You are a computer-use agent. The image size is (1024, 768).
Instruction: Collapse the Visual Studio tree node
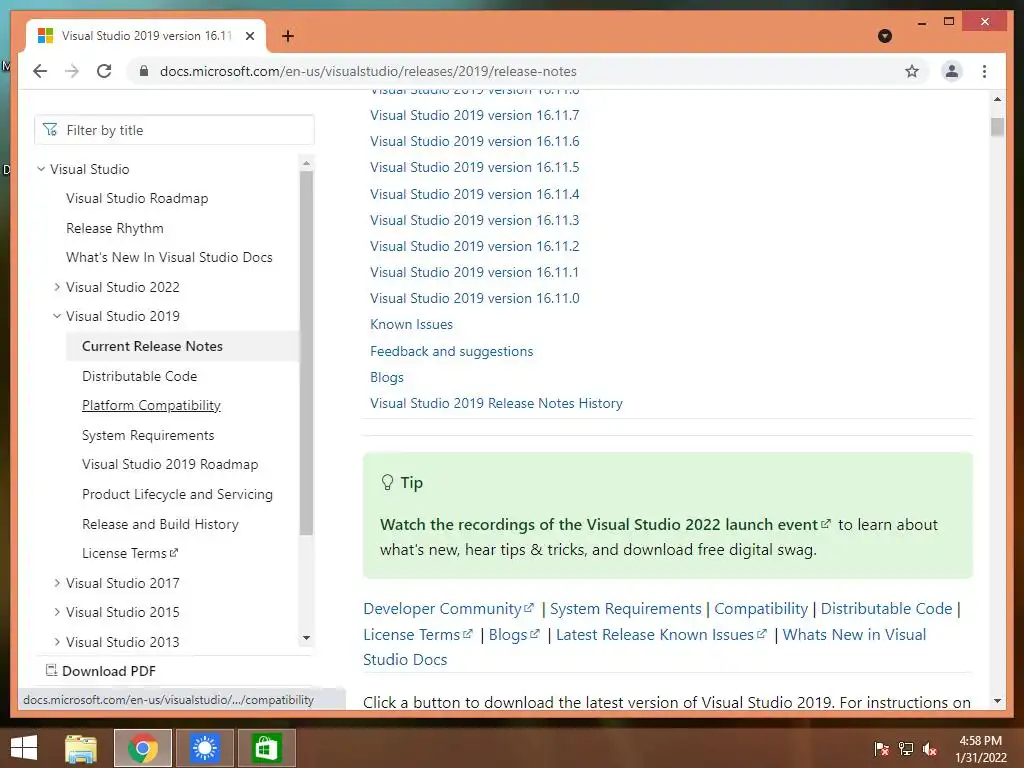pyautogui.click(x=40, y=169)
